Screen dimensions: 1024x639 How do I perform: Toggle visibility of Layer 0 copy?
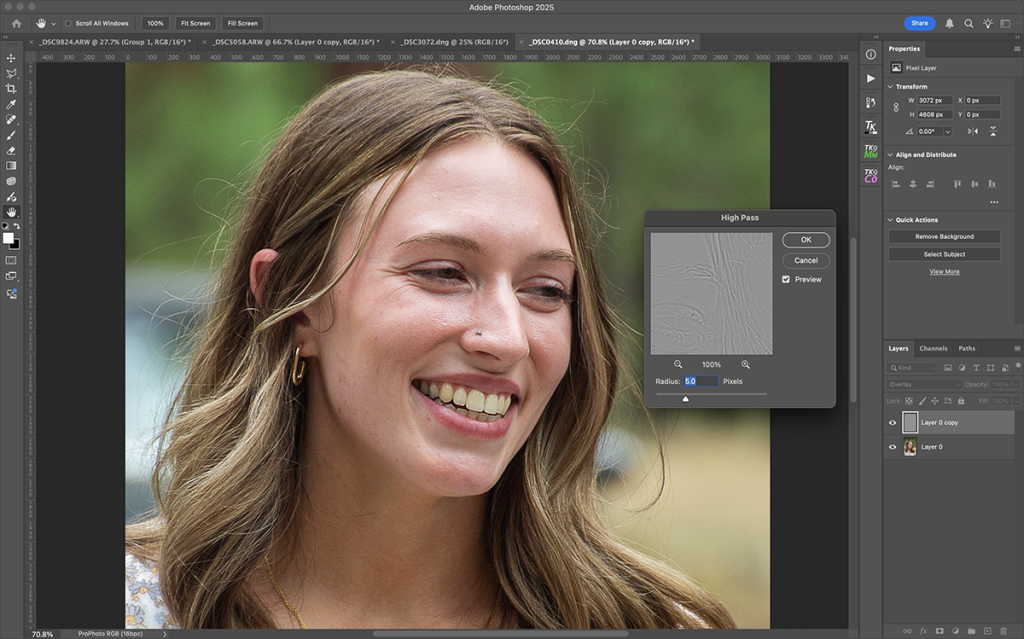[x=893, y=423]
